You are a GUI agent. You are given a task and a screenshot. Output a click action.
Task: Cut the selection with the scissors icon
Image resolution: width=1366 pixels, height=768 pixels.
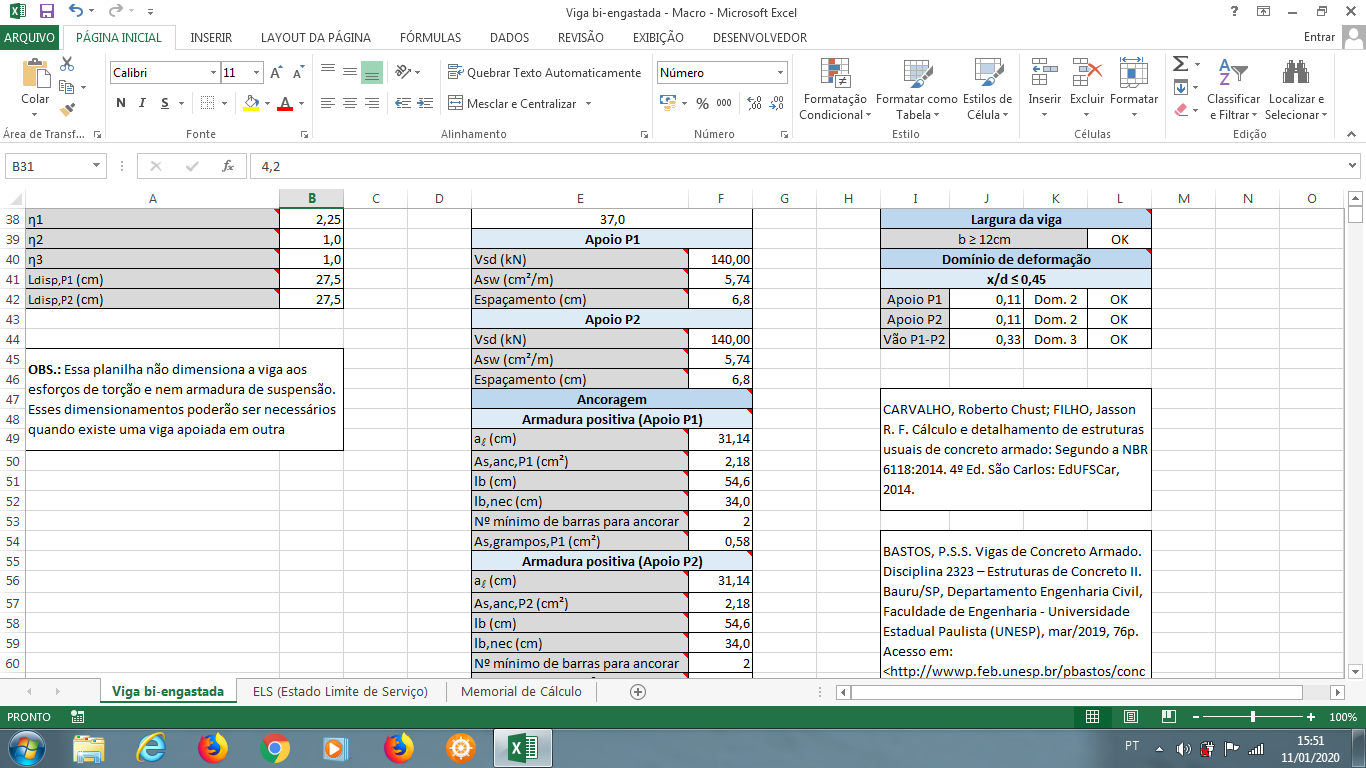click(x=68, y=64)
